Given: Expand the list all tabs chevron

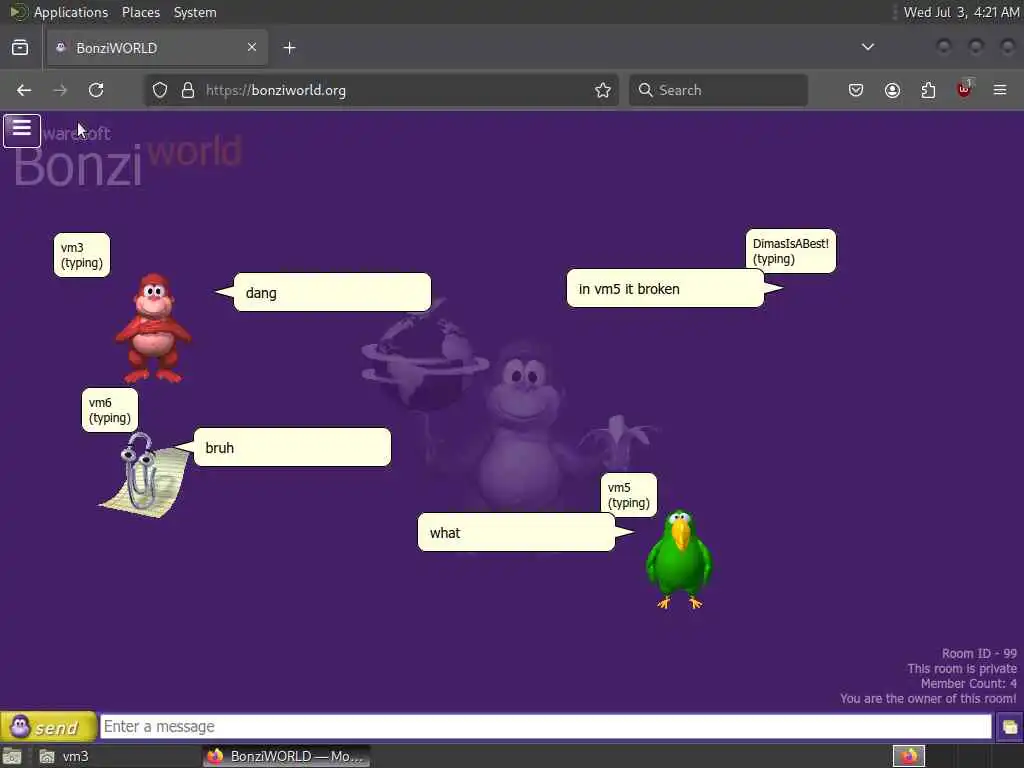Looking at the screenshot, I should tap(868, 47).
